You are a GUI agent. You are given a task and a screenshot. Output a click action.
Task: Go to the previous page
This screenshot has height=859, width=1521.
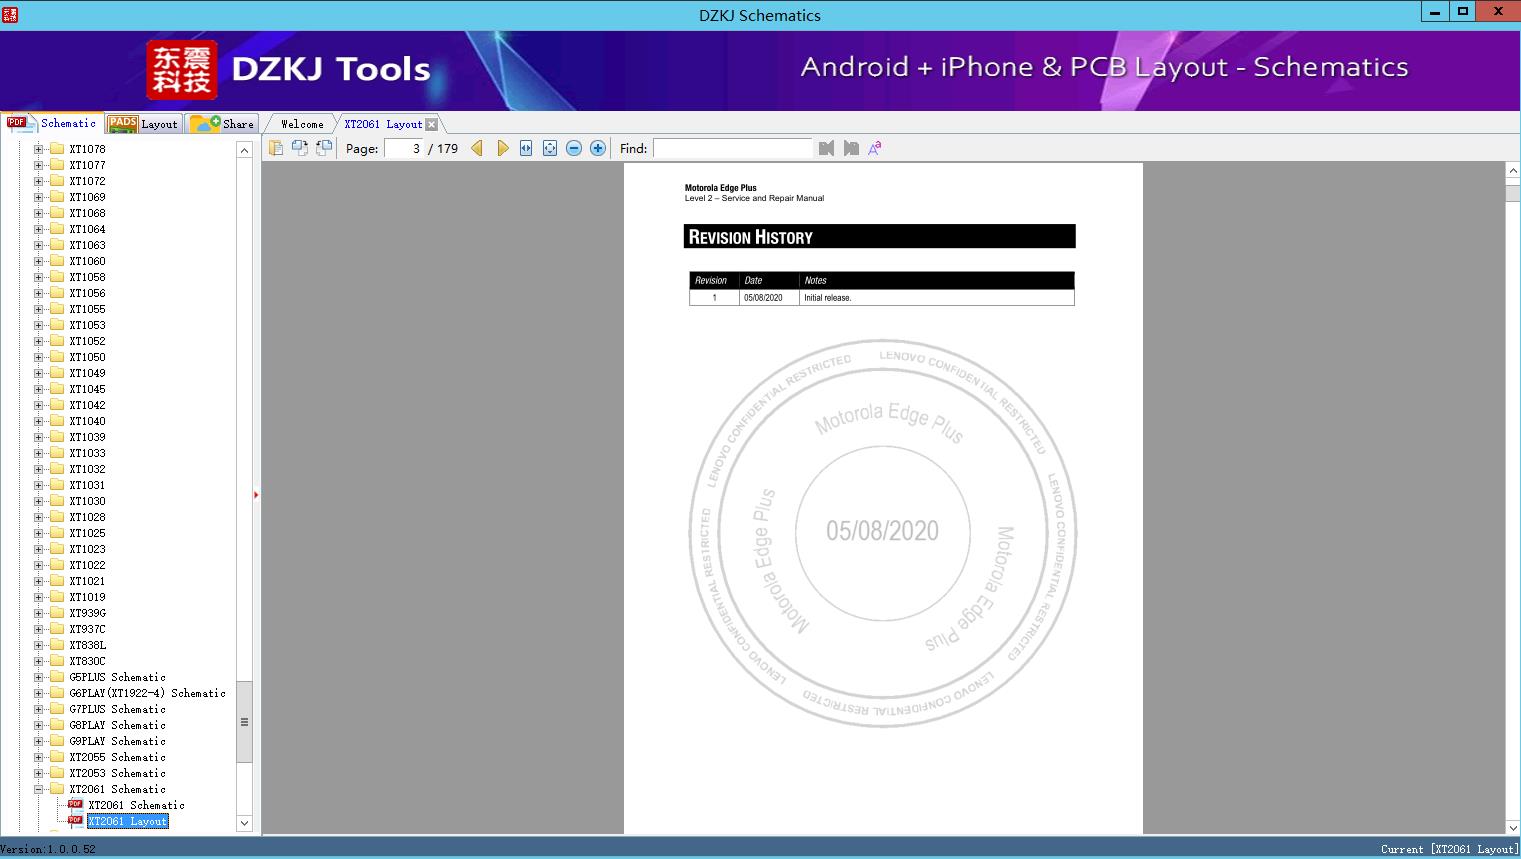click(x=477, y=148)
